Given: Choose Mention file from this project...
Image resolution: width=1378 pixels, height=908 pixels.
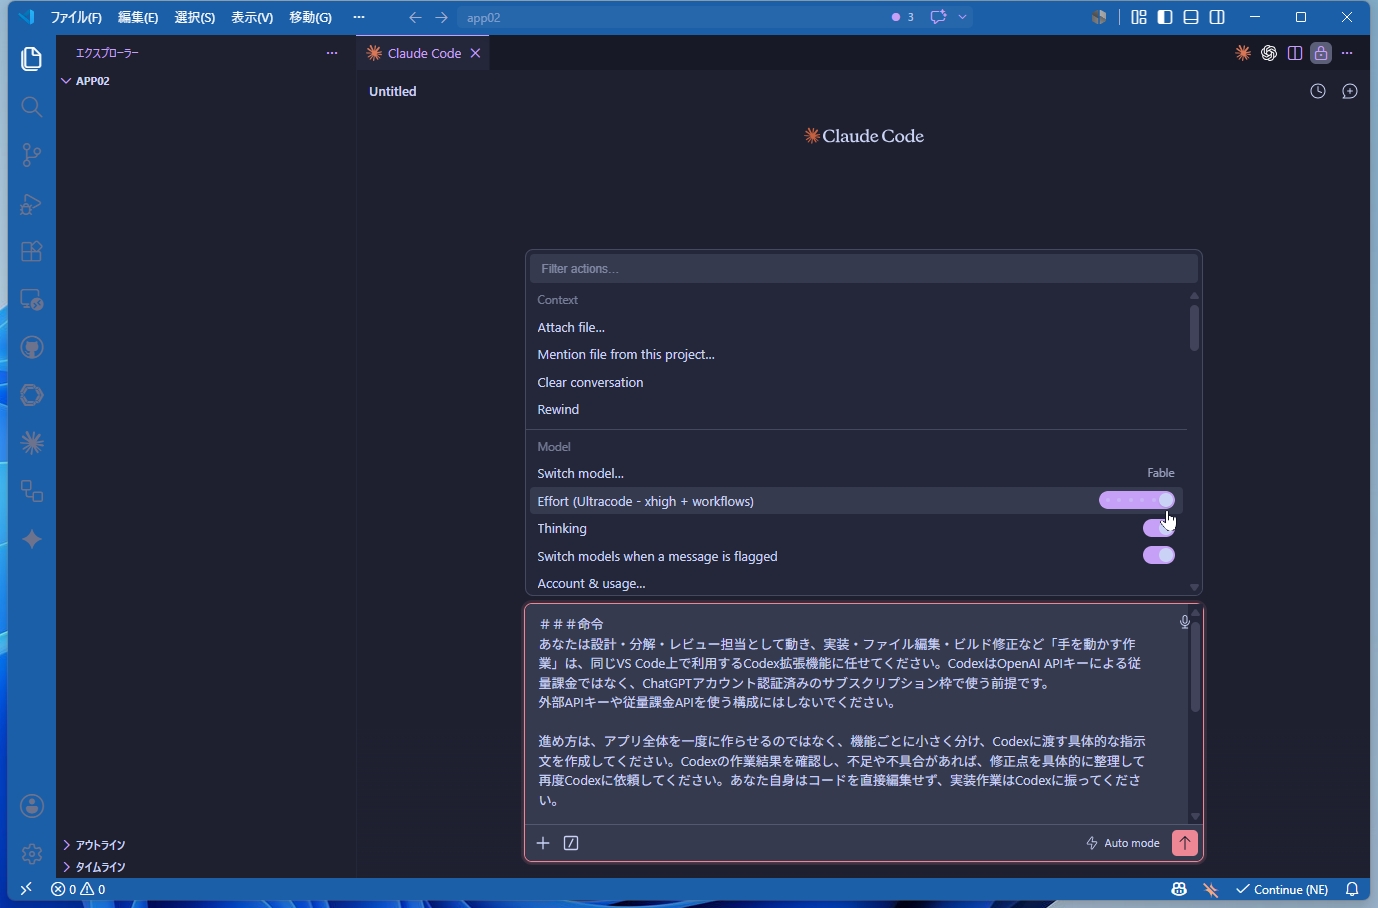Looking at the screenshot, I should tap(626, 354).
